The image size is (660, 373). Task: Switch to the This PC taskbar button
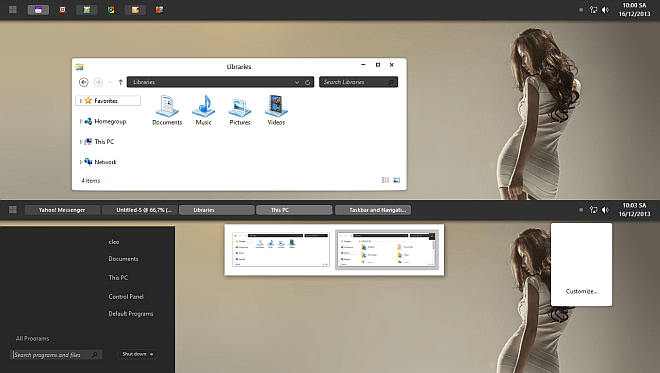coord(294,210)
